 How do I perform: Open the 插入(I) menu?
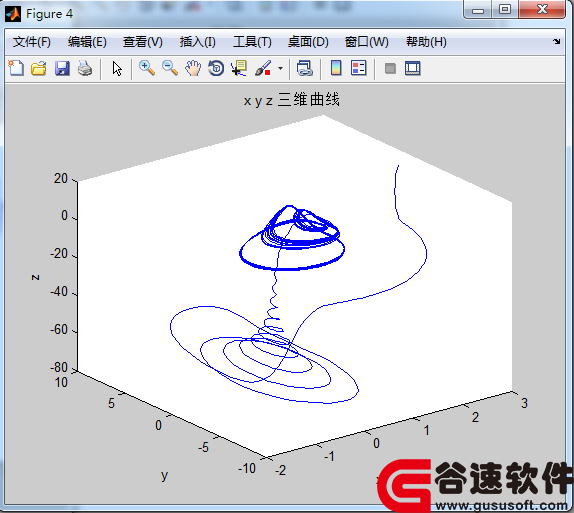(198, 42)
